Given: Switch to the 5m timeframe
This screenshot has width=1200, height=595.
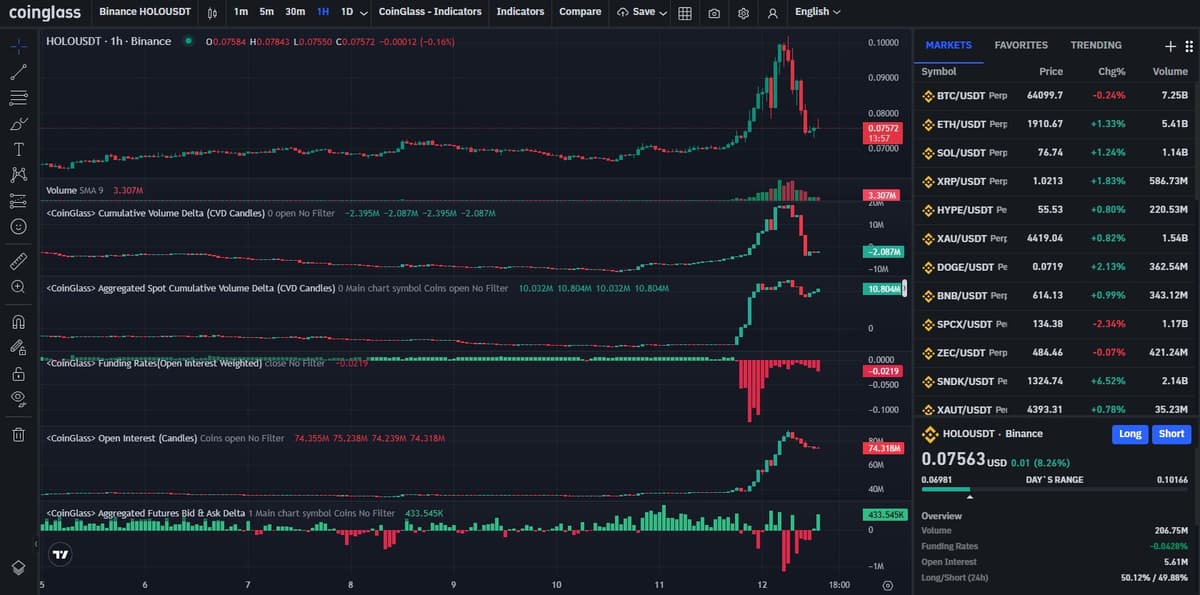Looking at the screenshot, I should tap(266, 12).
